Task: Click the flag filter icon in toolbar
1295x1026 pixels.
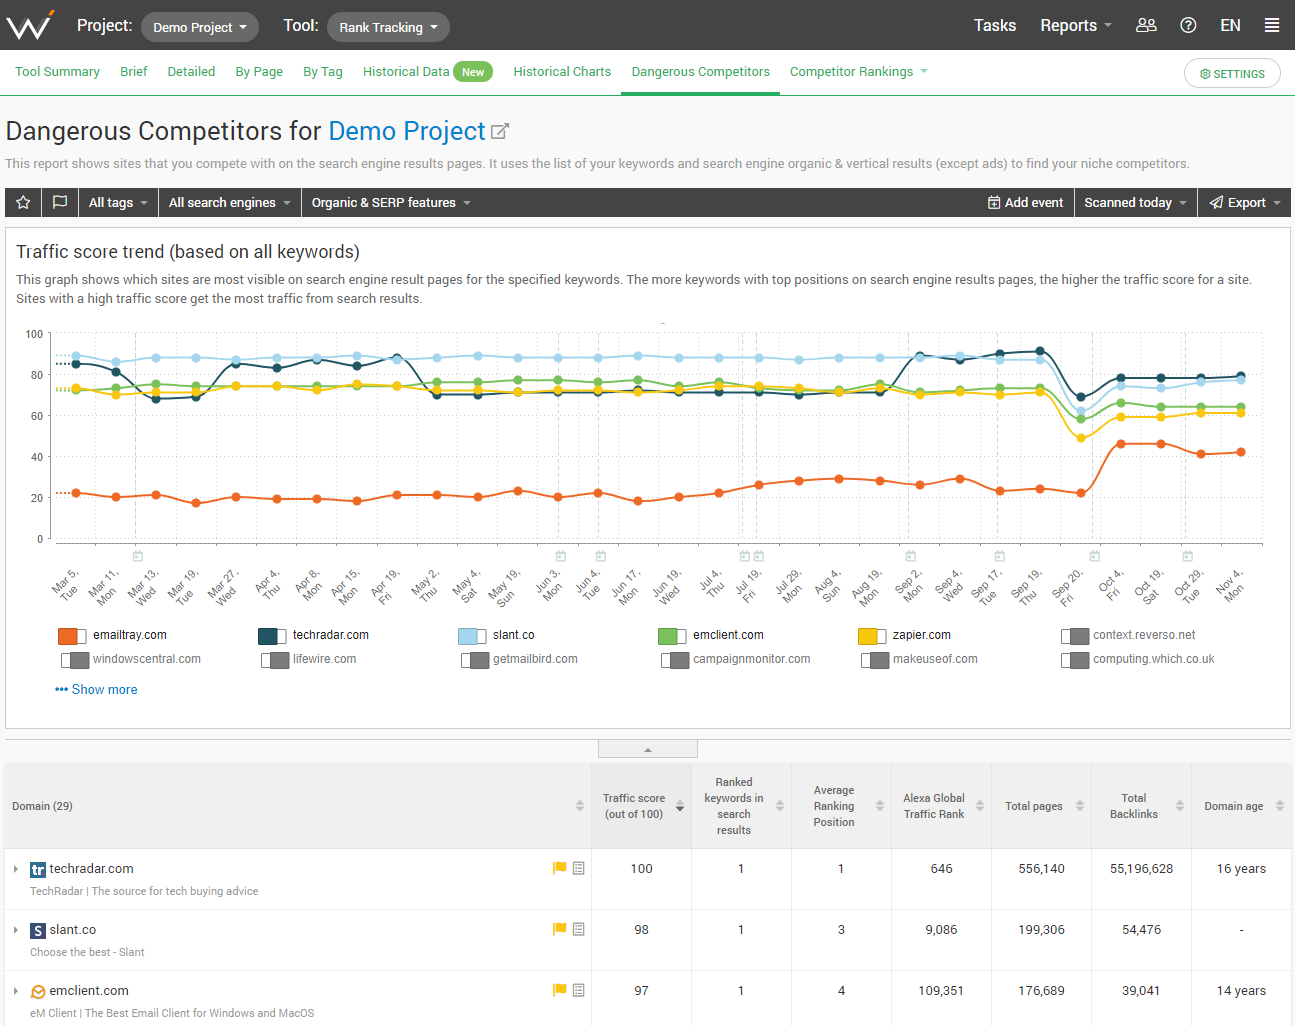Action: (60, 202)
